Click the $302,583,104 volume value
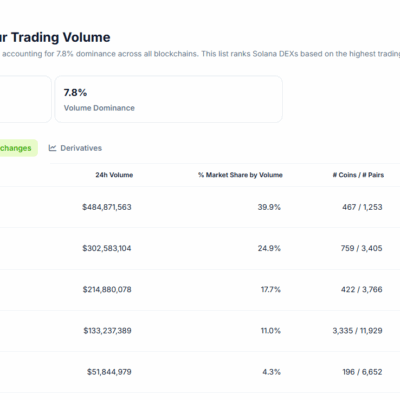The height and width of the screenshot is (400, 400). pyautogui.click(x=107, y=248)
